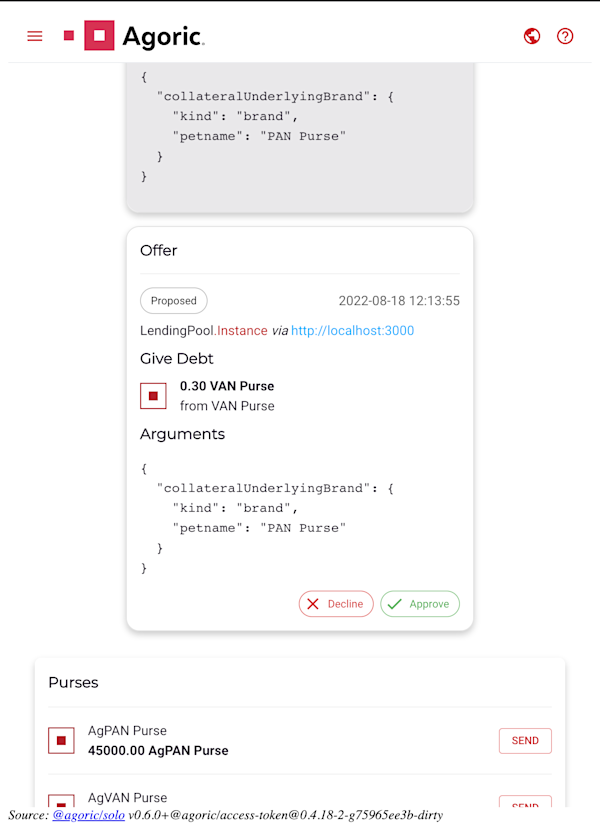Image resolution: width=600 pixels, height=830 pixels.
Task: Click the 0.30 VAN Purse amount
Action: 227,386
